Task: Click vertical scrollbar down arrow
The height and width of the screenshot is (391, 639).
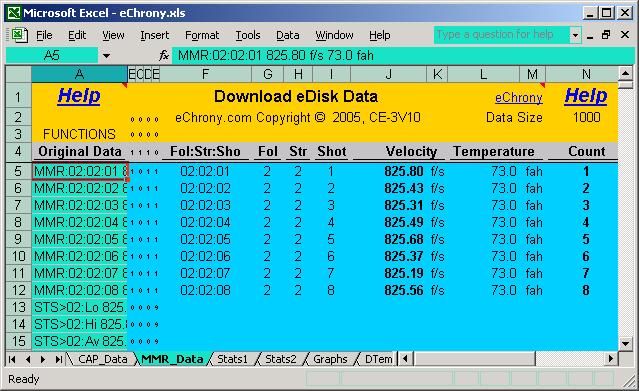Action: click(x=626, y=343)
